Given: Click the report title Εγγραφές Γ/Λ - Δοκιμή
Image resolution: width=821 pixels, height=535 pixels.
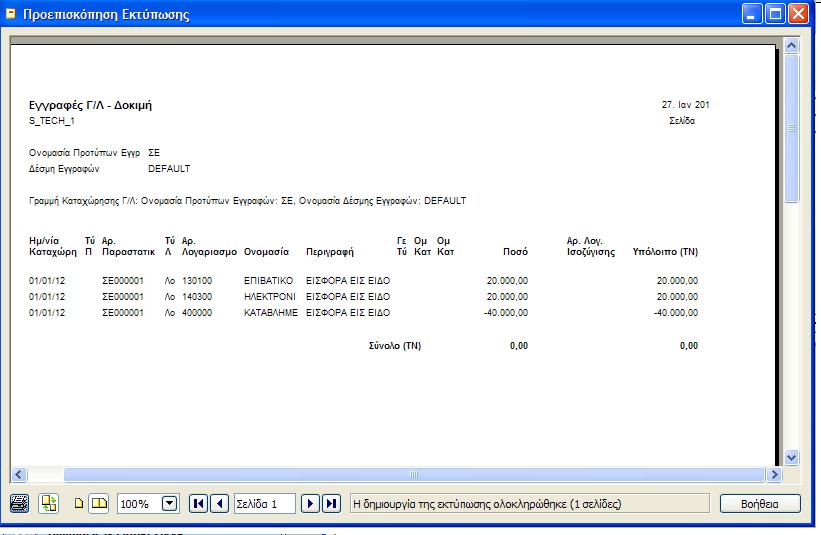Looking at the screenshot, I should [90, 105].
